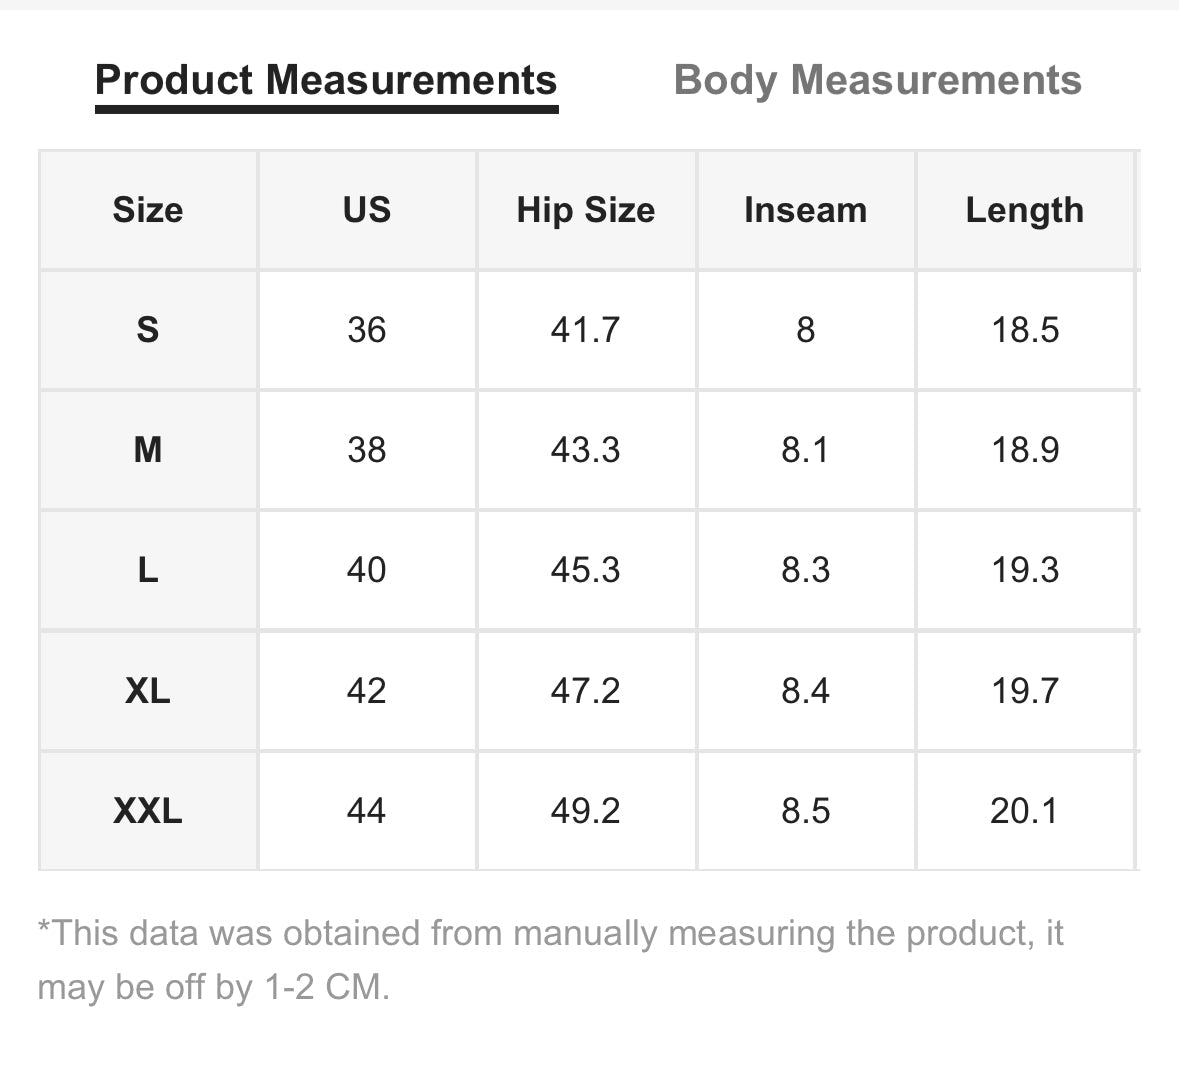Click the 49.2 hip size cell

pyautogui.click(x=586, y=811)
